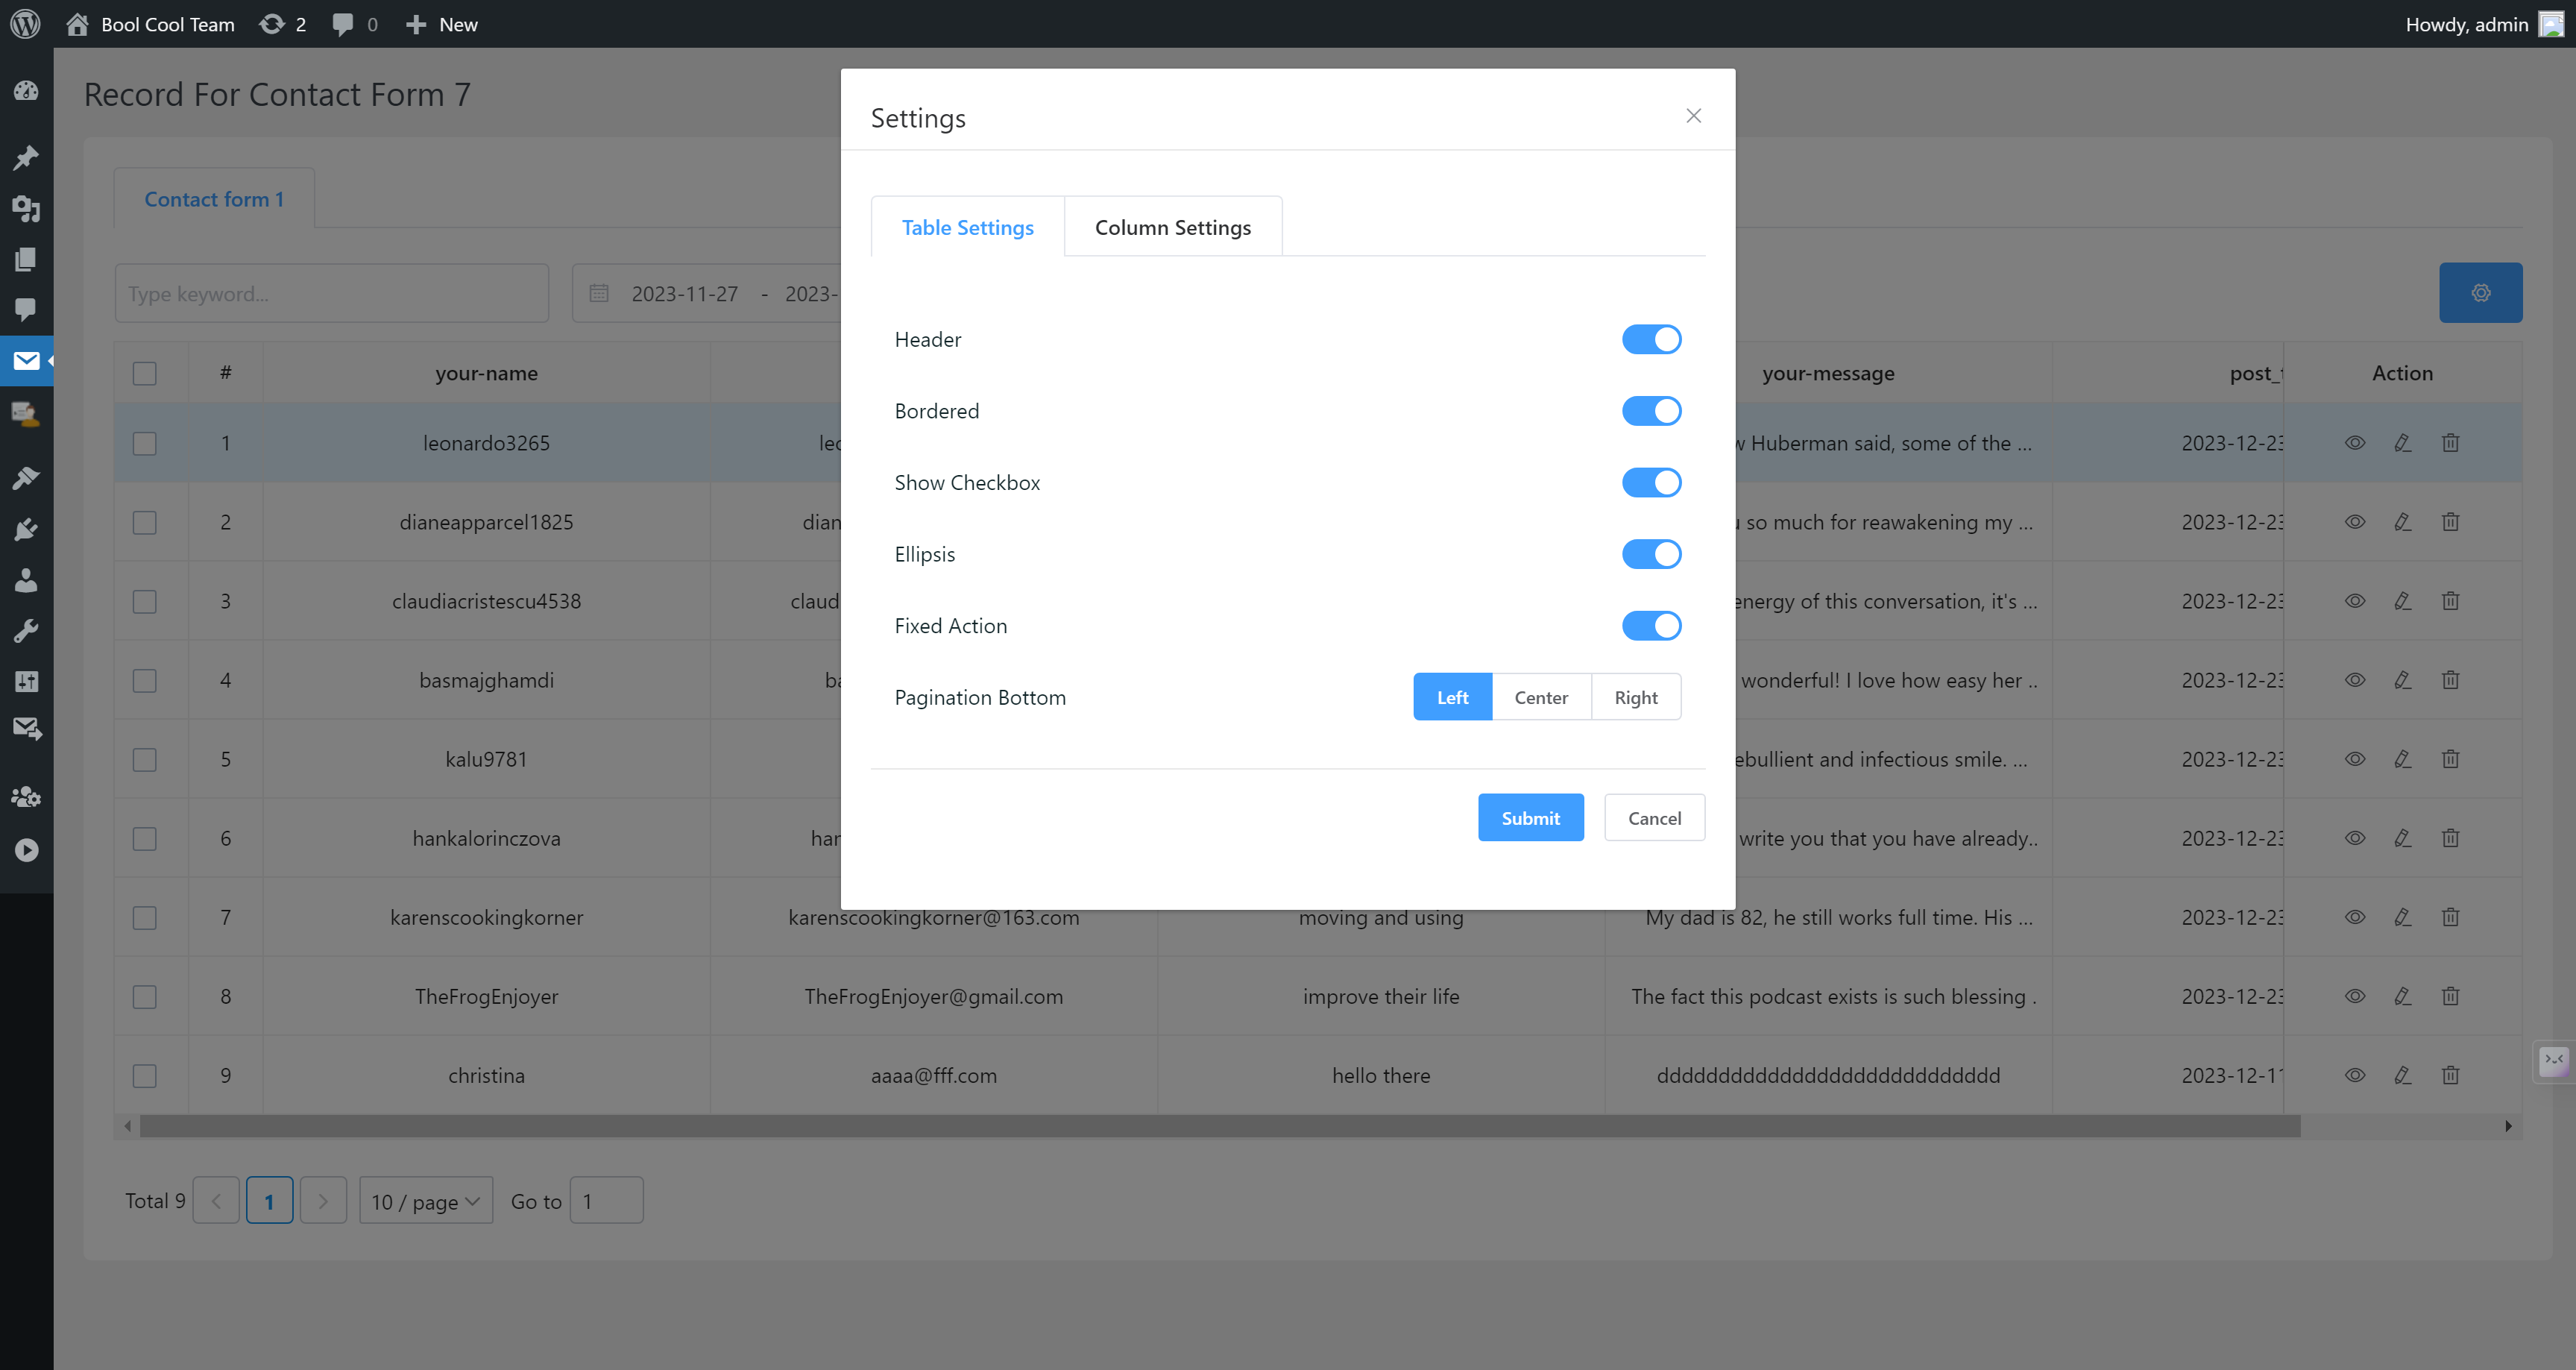Image resolution: width=2576 pixels, height=1370 pixels.
Task: Close the Settings dialog with X
Action: (x=1693, y=116)
